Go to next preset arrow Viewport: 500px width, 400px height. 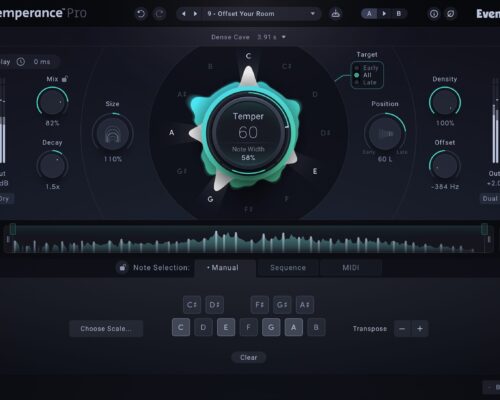[195, 14]
